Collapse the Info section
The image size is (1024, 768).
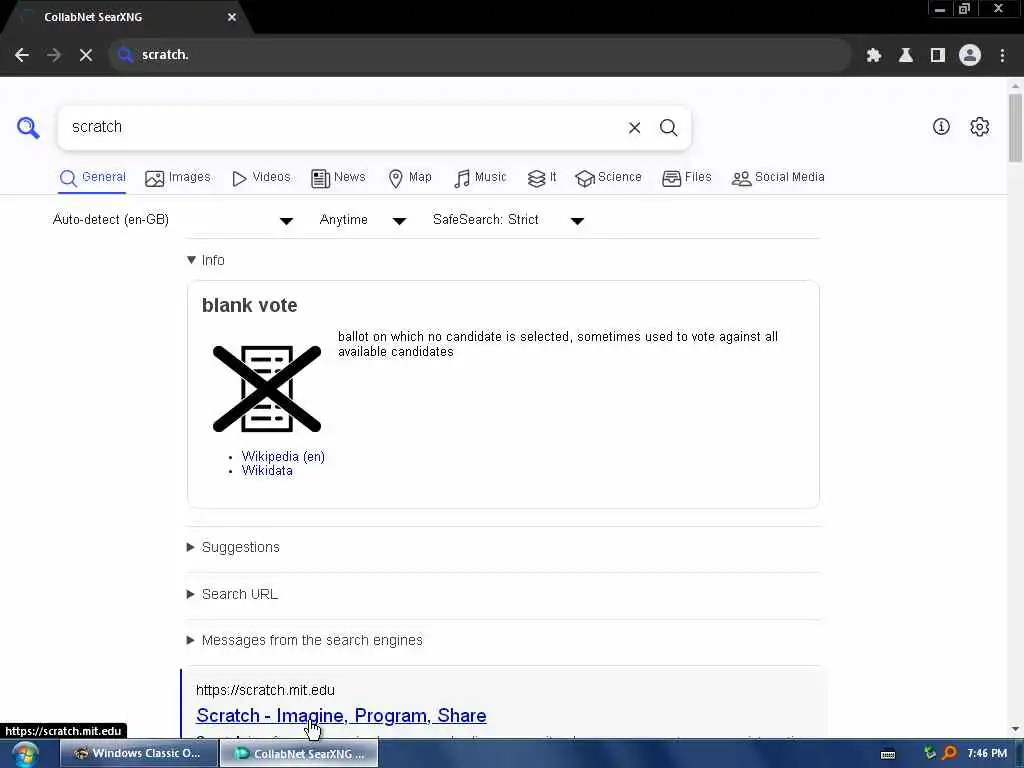(x=206, y=260)
